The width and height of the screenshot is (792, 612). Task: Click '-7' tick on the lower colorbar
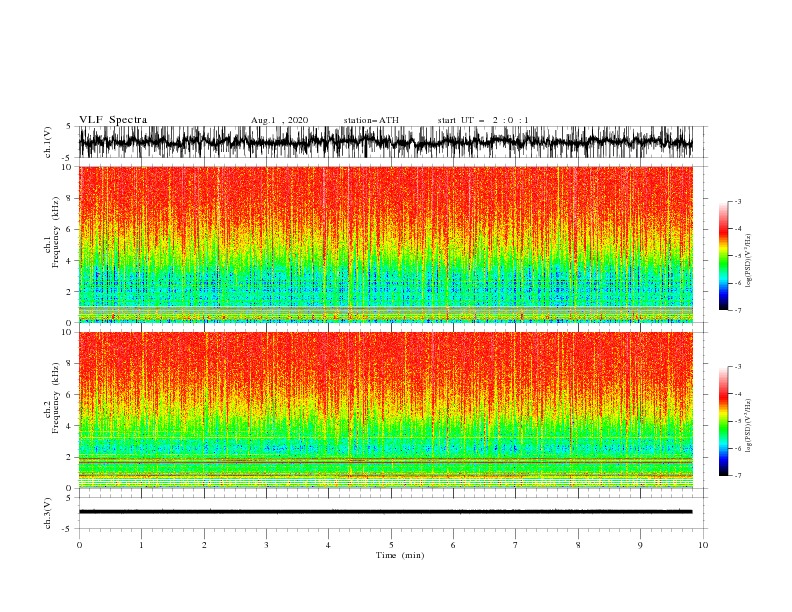(738, 476)
